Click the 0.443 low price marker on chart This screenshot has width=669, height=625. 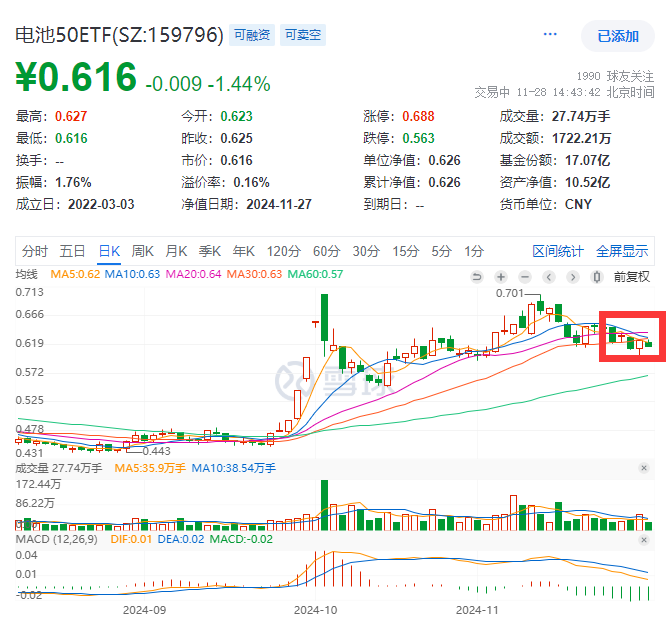[x=157, y=451]
